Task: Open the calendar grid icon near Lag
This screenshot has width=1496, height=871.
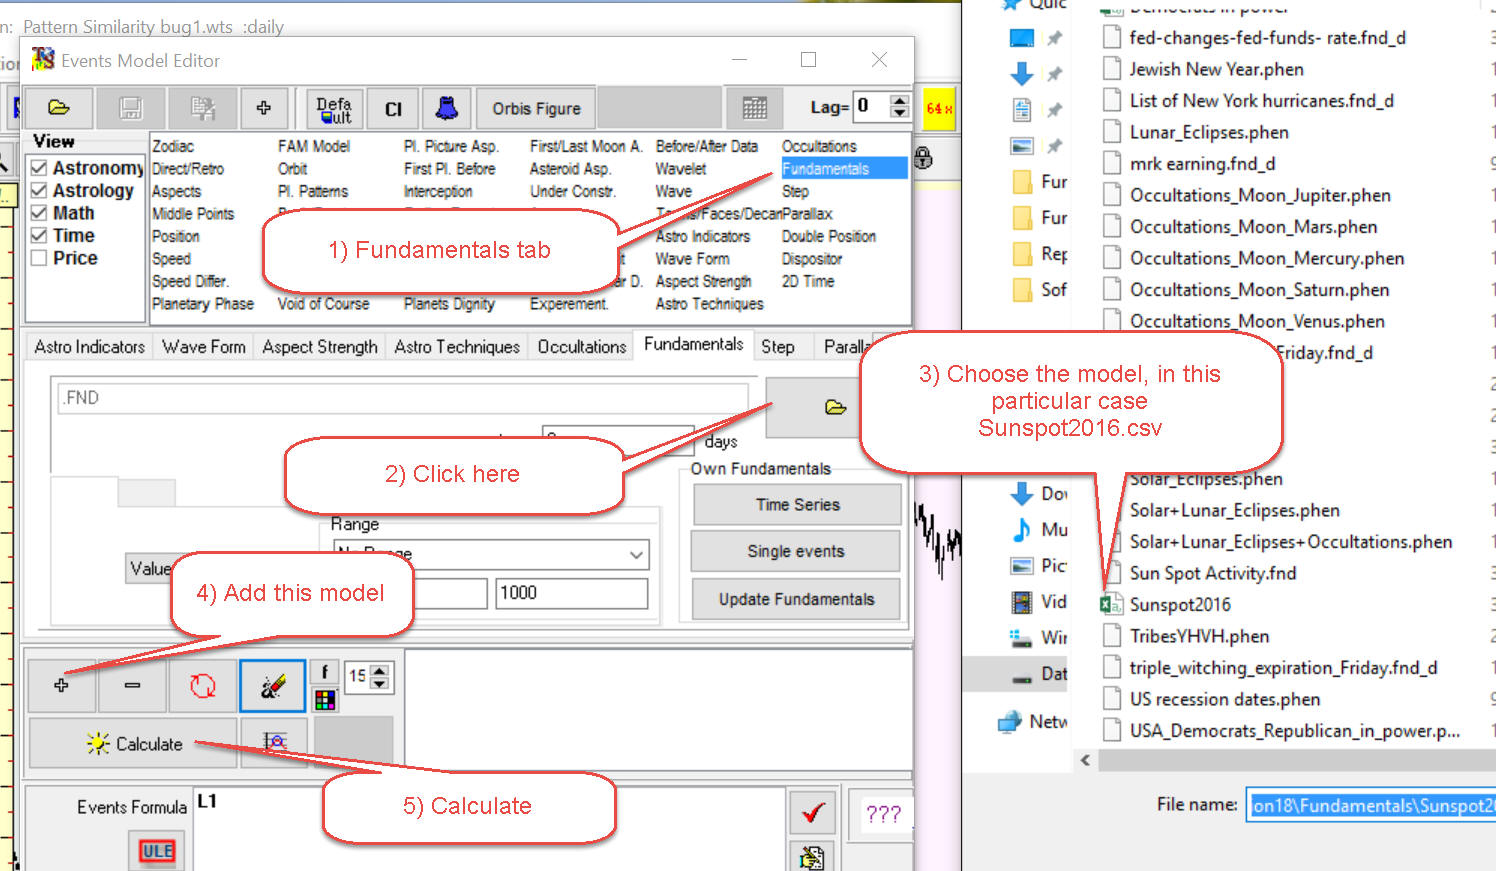Action: click(754, 108)
